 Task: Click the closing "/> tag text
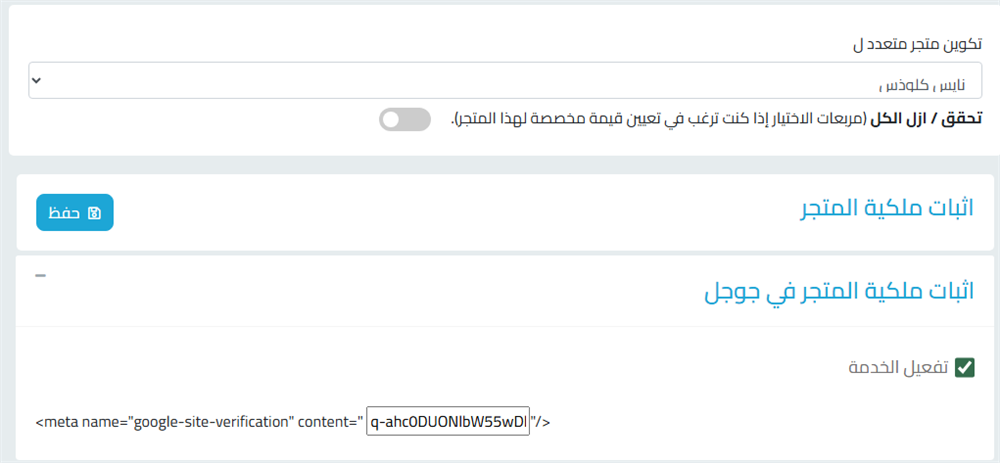541,422
